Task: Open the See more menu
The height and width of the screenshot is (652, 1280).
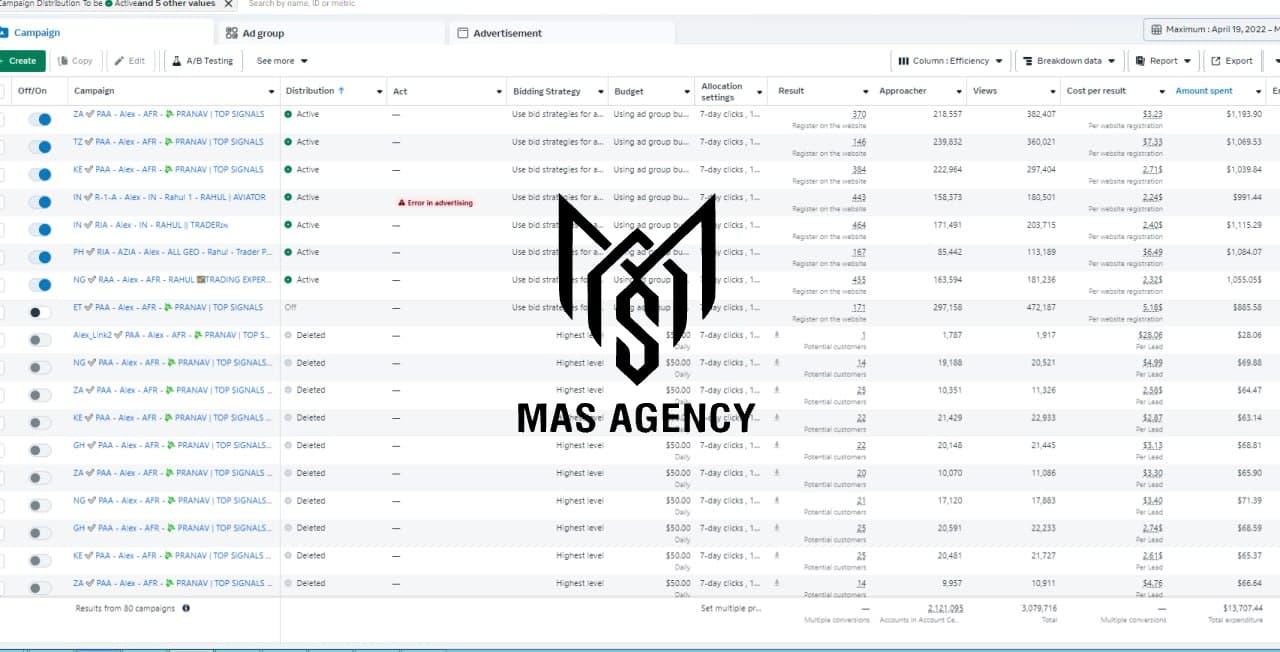Action: 282,61
